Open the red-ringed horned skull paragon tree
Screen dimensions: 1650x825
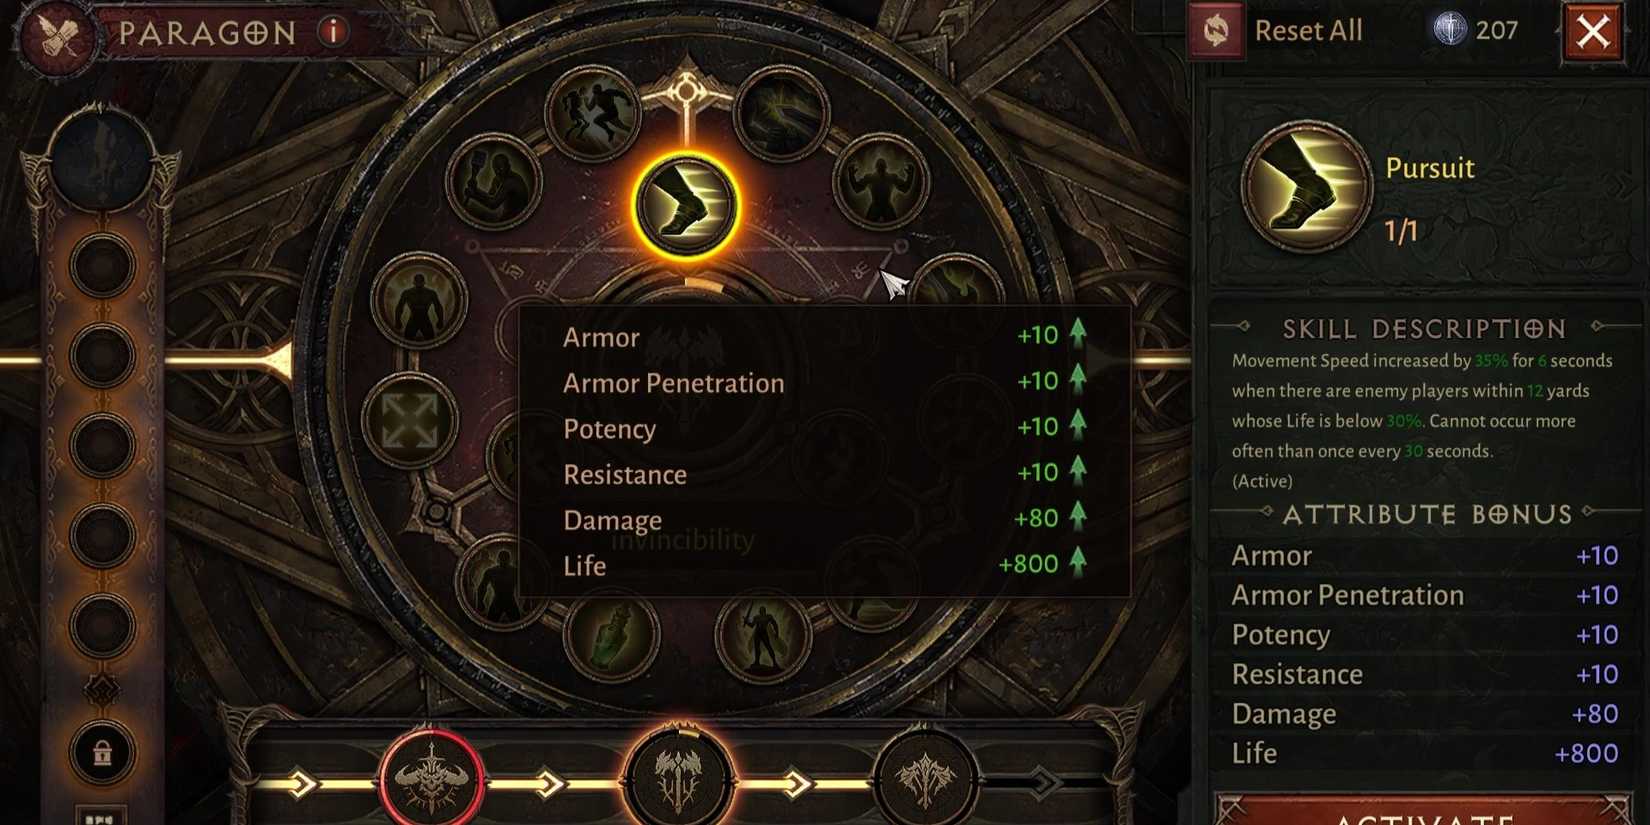[432, 779]
